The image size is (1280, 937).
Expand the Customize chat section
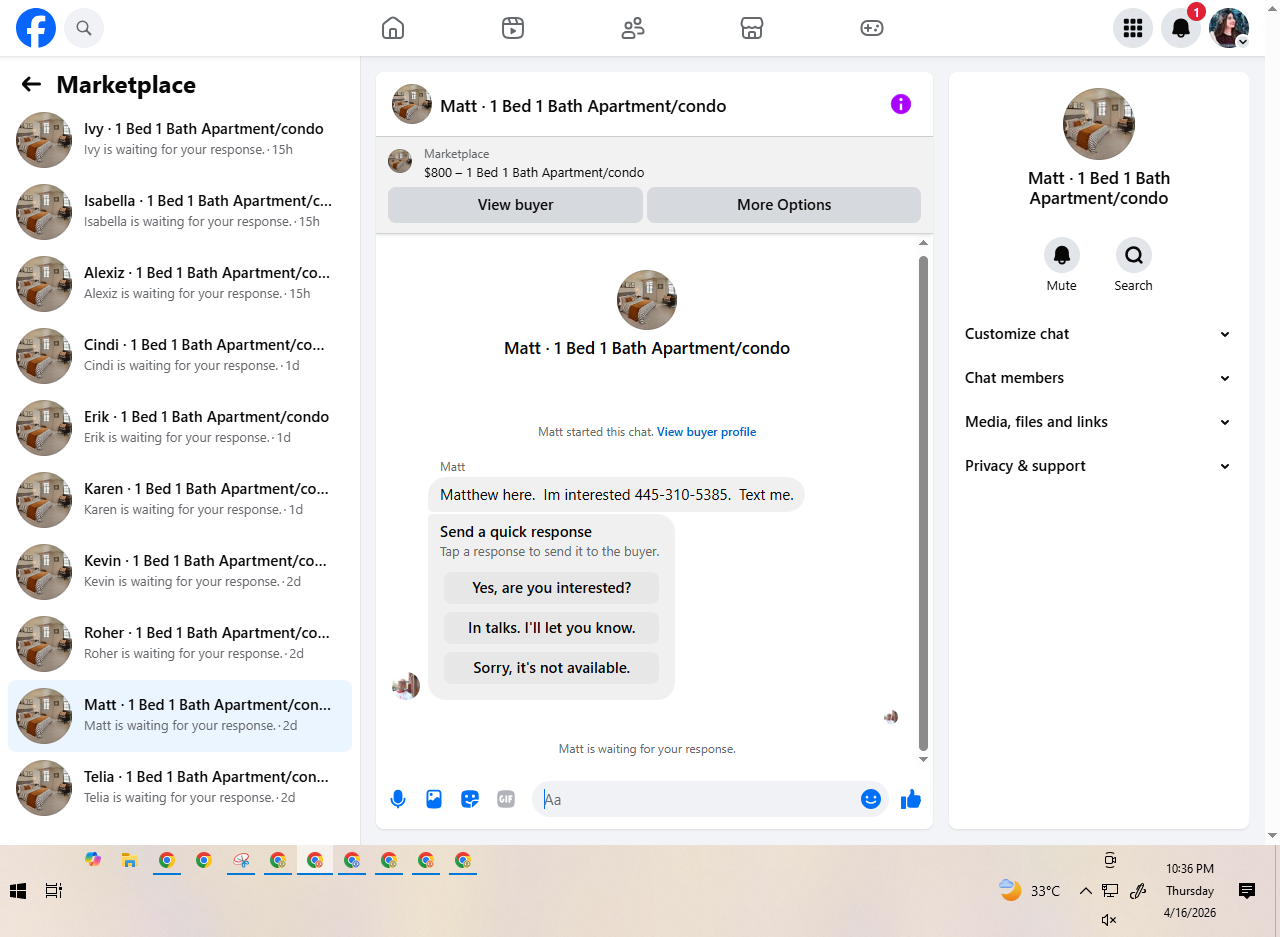click(x=1098, y=334)
